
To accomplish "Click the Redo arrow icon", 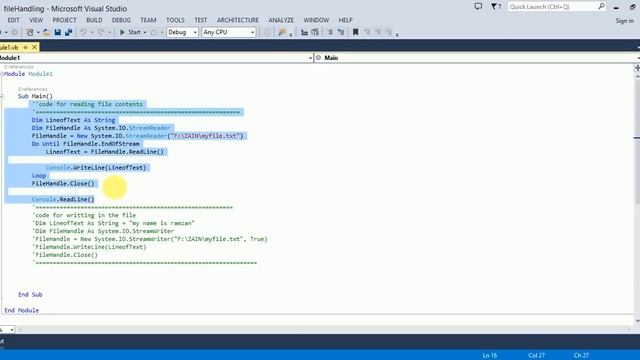I will [100, 32].
